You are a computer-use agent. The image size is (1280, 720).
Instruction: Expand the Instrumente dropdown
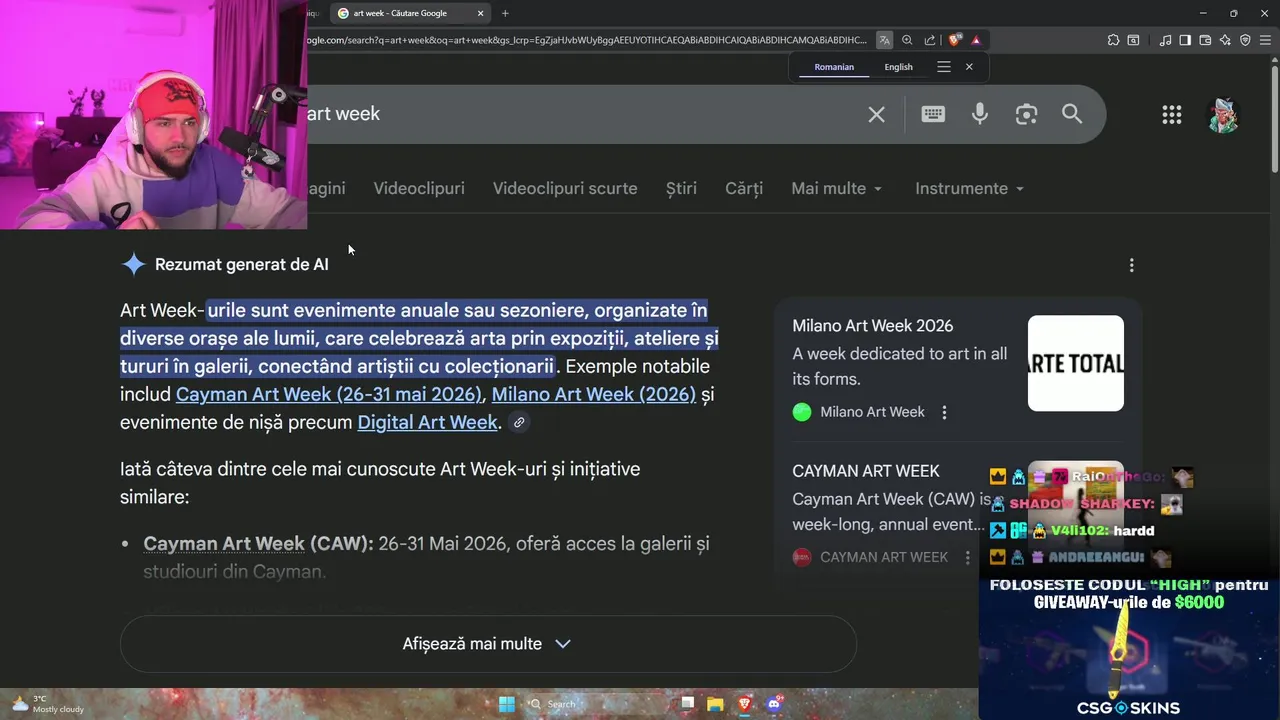coord(970,188)
